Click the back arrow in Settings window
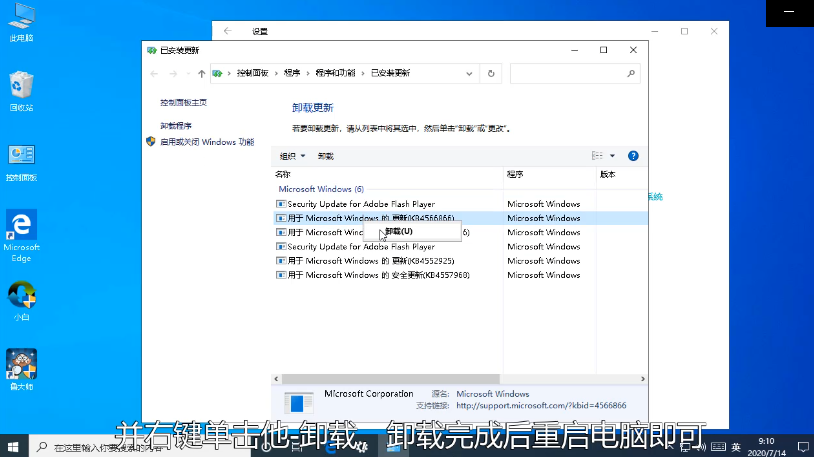 [x=229, y=31]
